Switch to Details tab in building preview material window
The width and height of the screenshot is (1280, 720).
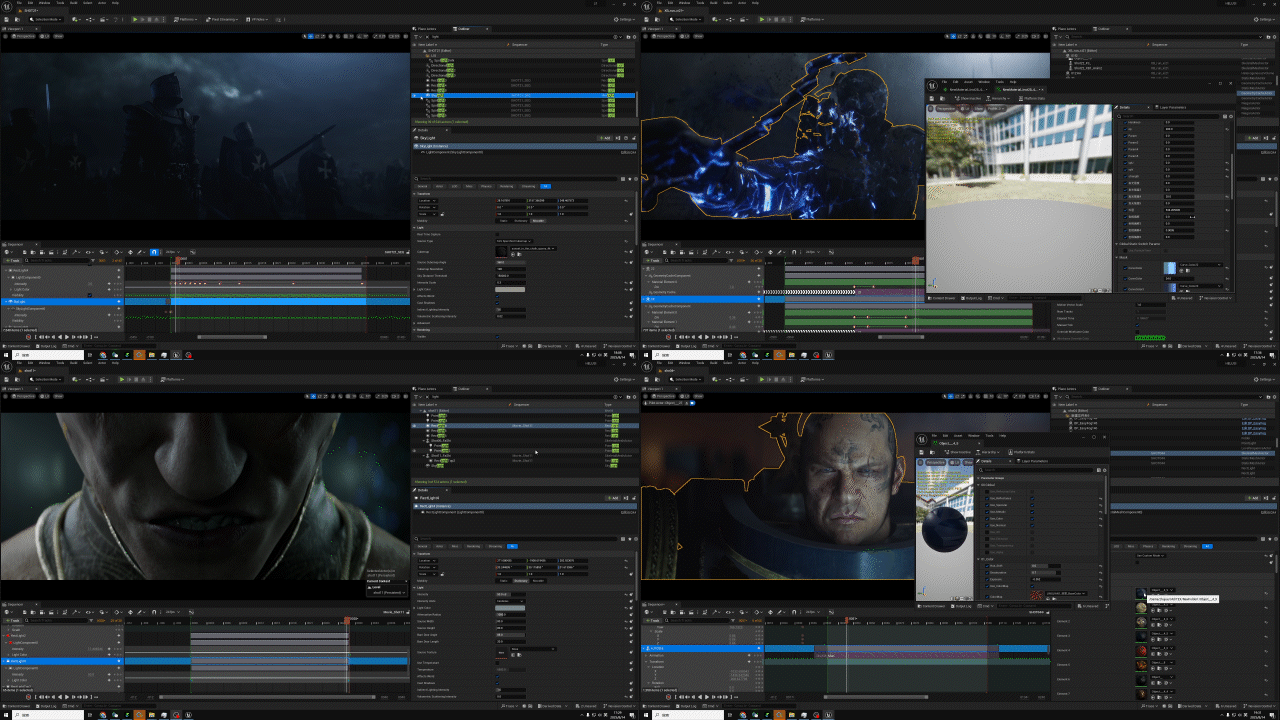(x=1125, y=107)
